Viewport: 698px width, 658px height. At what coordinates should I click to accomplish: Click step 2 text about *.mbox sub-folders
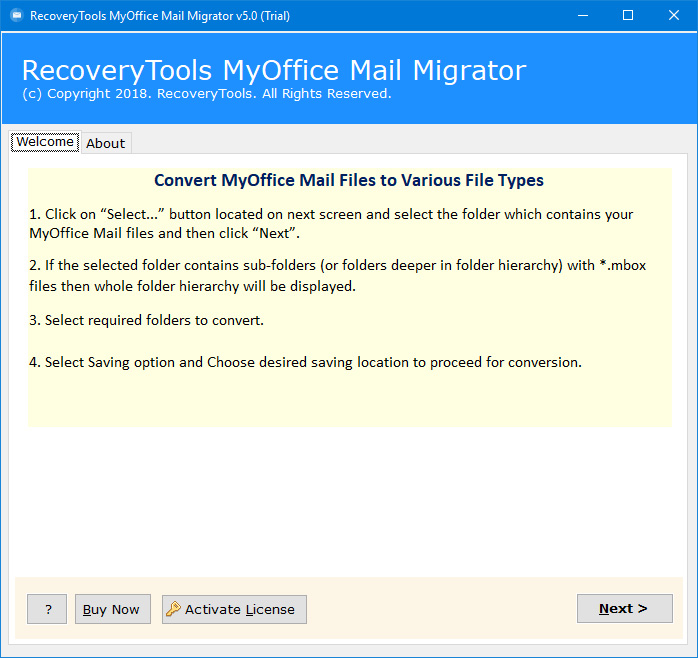(337, 276)
